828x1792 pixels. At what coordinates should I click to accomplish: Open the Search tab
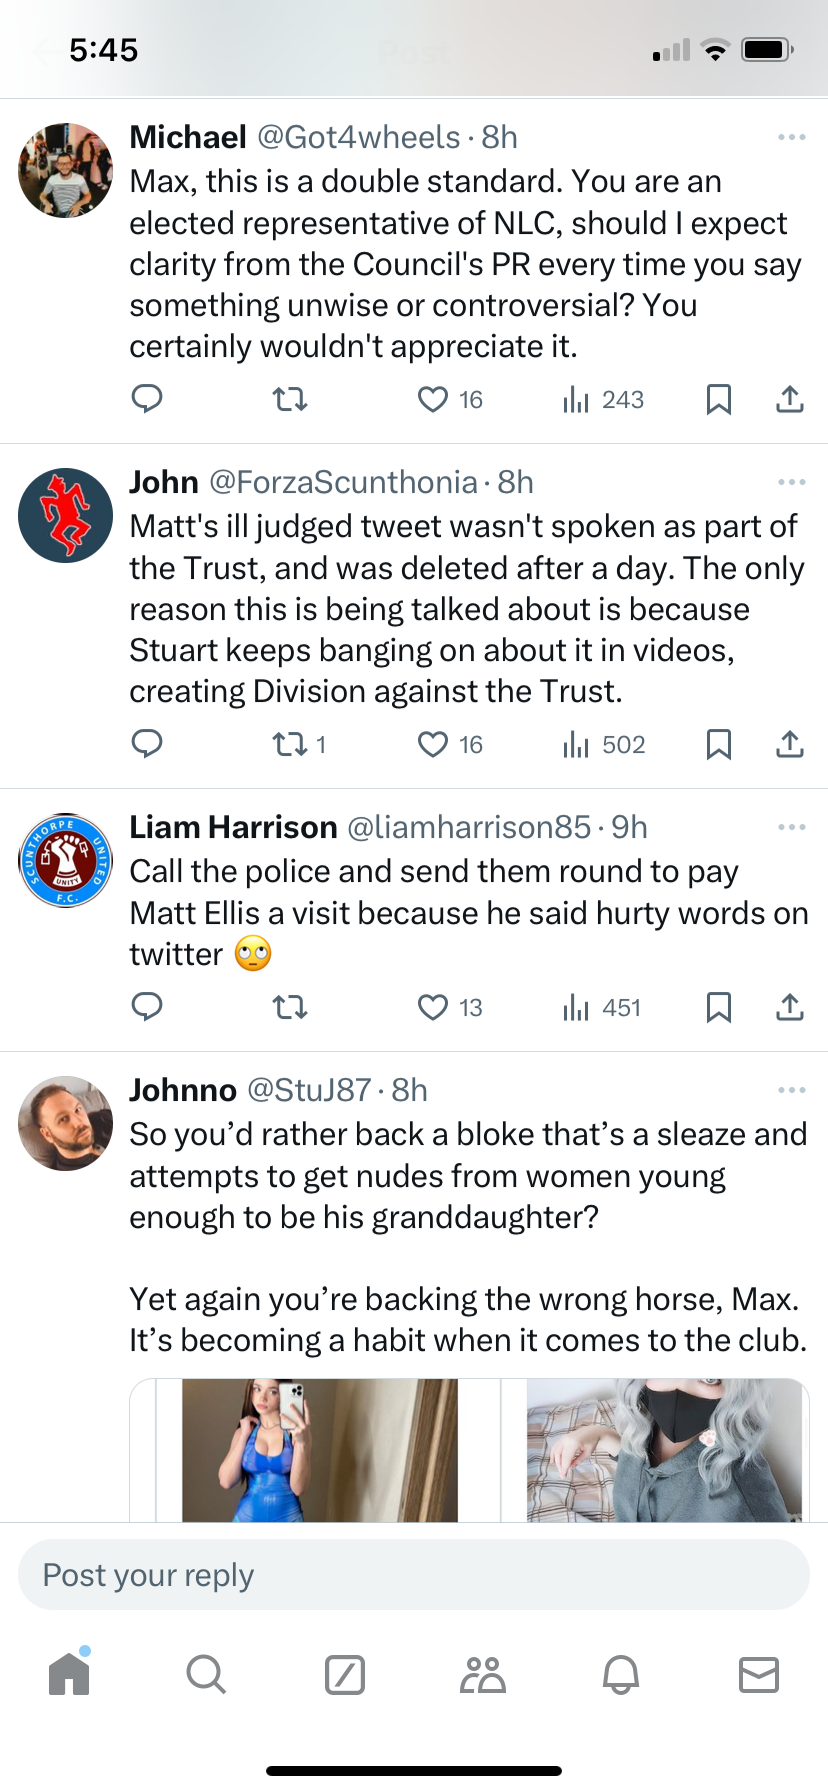point(206,1673)
